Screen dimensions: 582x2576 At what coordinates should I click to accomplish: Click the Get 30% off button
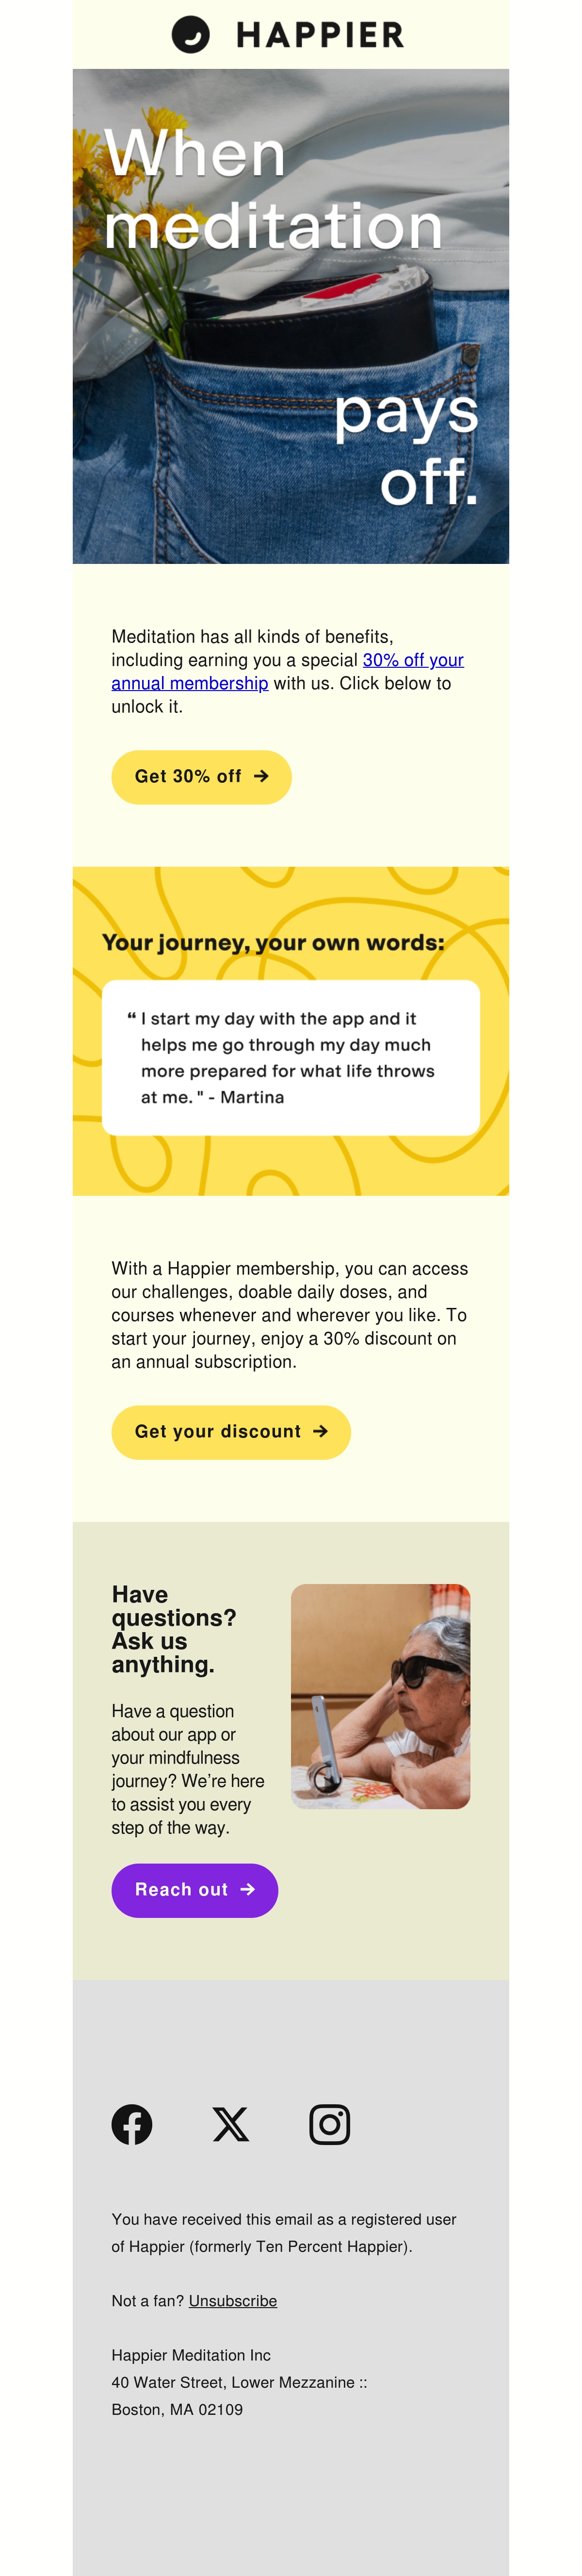[201, 777]
